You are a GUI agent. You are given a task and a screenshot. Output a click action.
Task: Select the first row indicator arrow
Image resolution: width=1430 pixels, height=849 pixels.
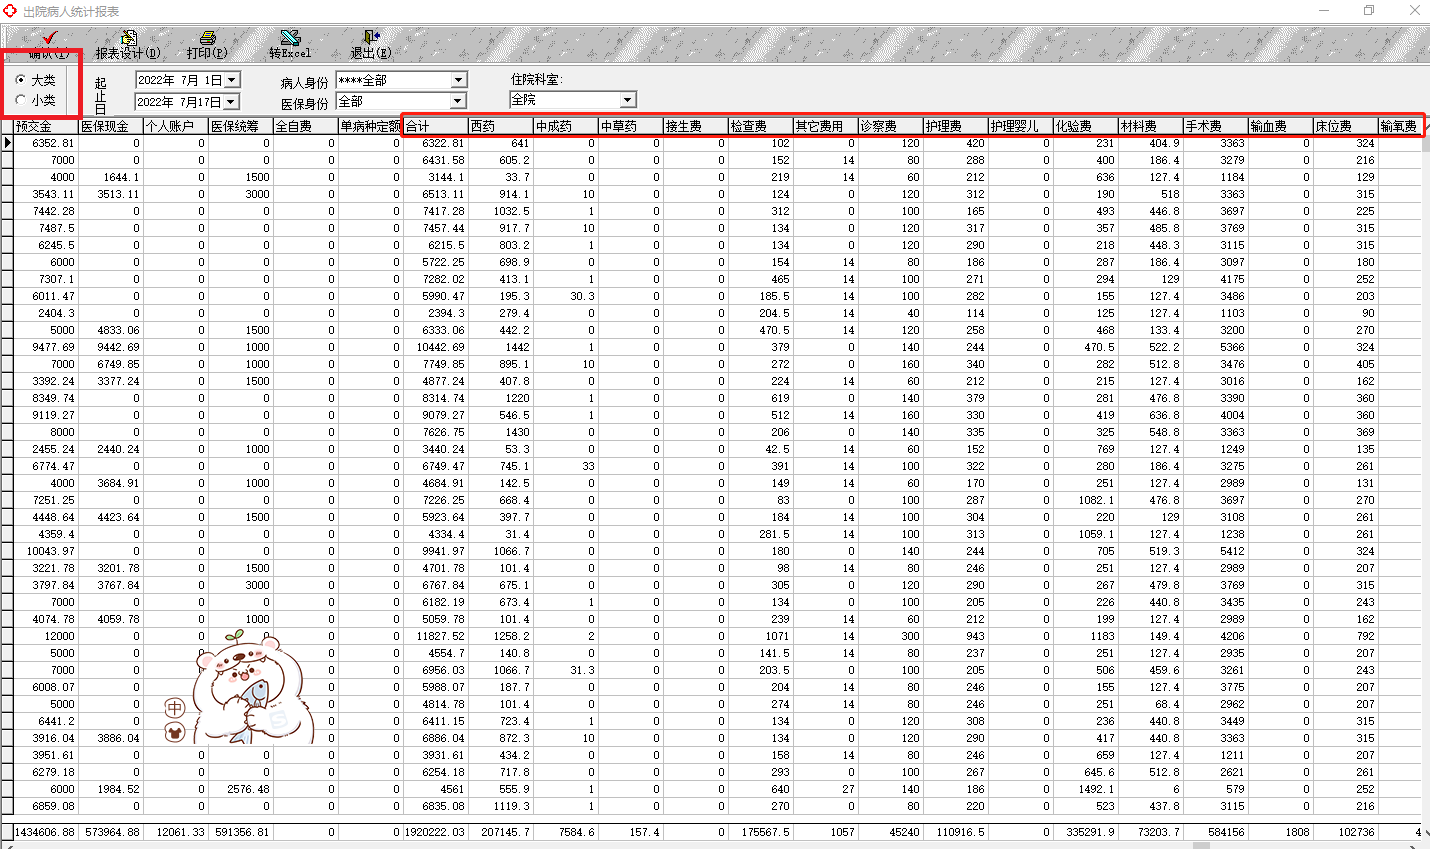[x=7, y=143]
